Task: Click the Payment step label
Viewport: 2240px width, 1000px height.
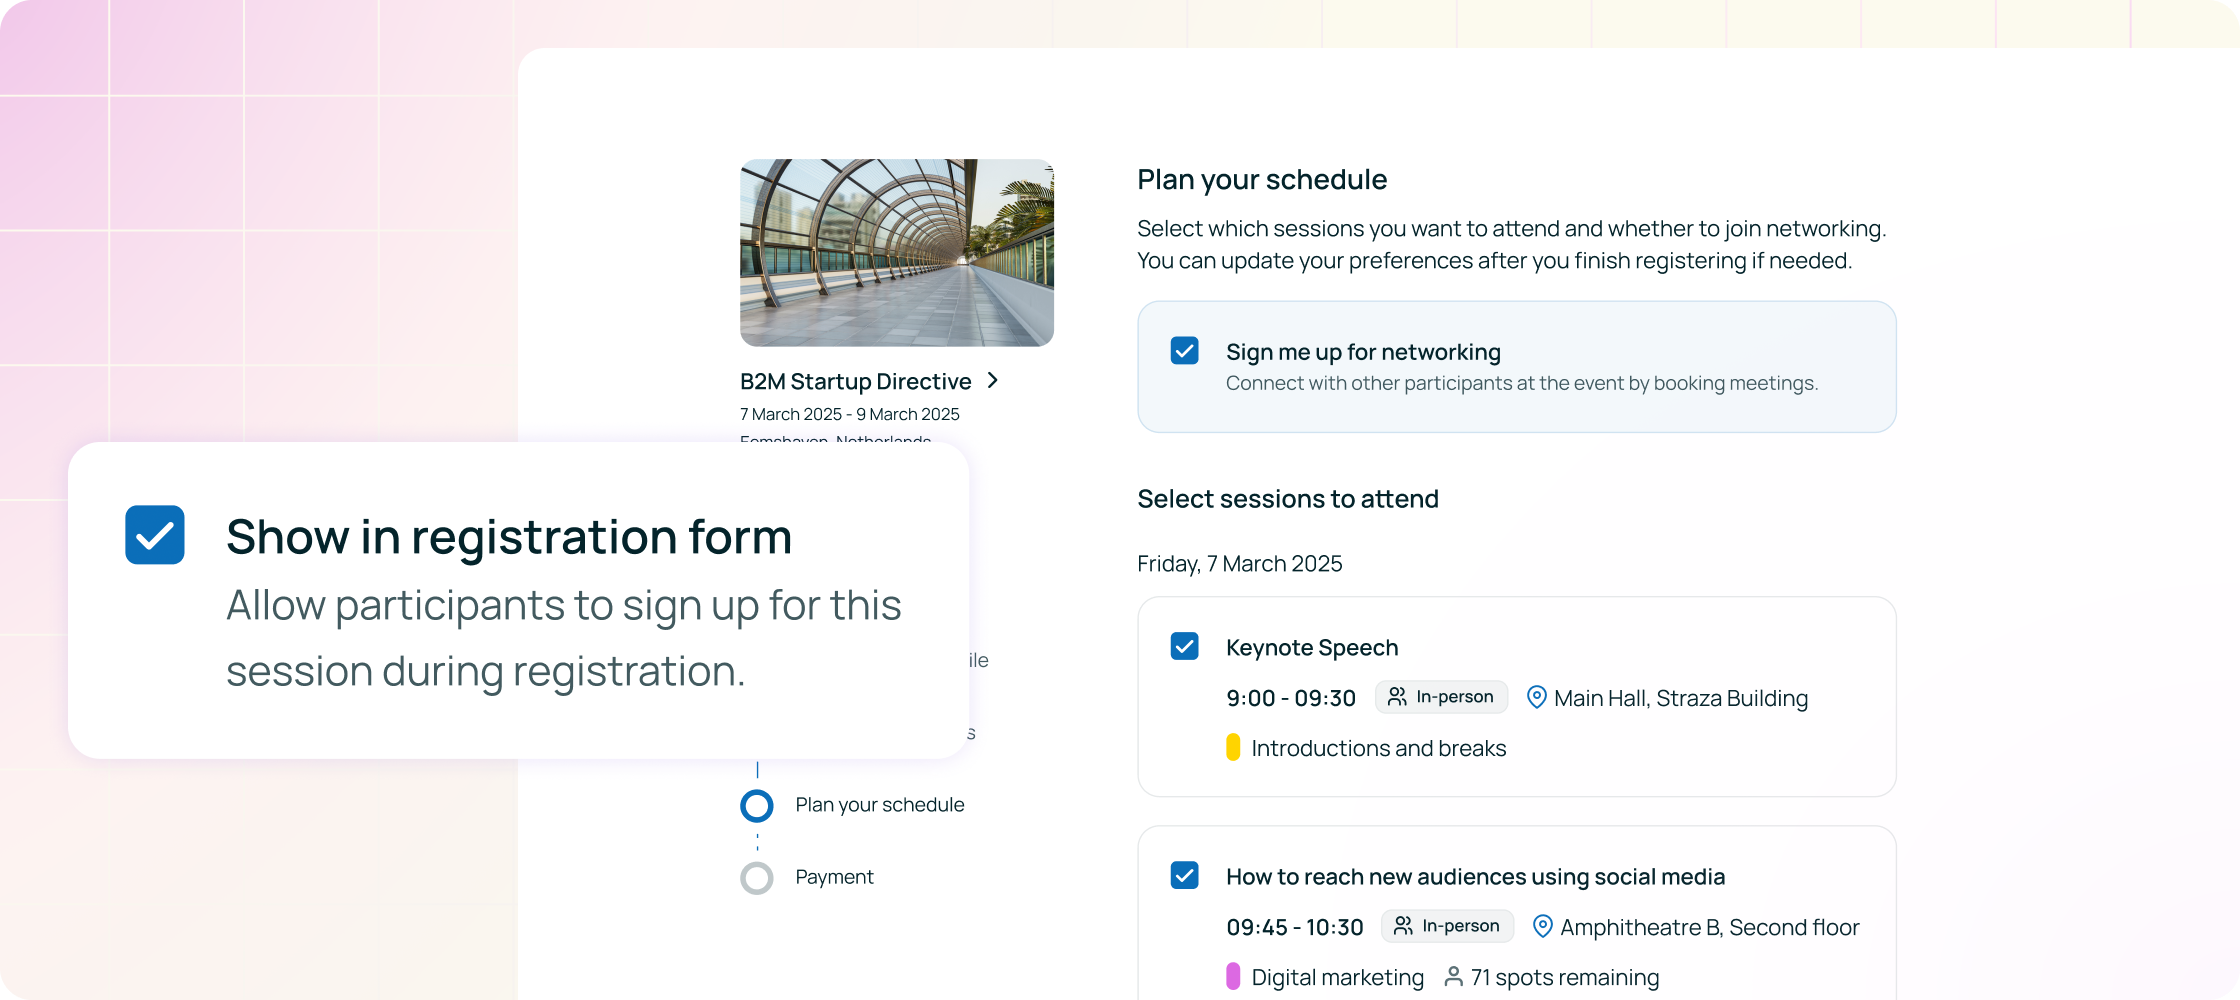Action: point(834,877)
